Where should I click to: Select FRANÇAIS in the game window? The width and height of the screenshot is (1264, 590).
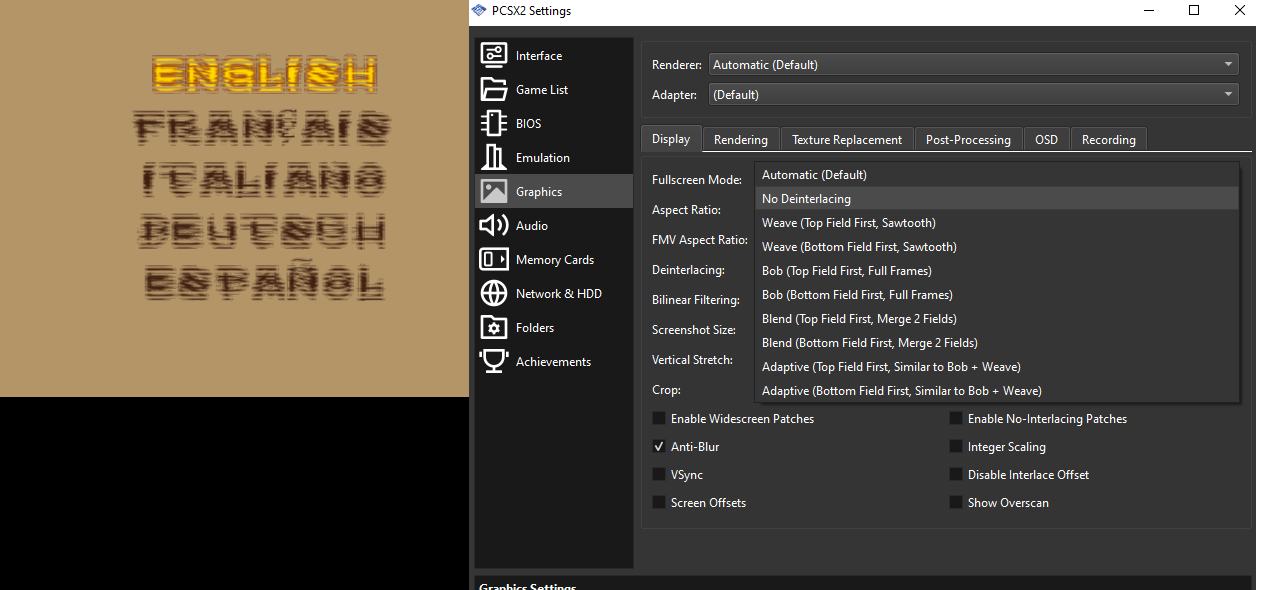tap(262, 127)
